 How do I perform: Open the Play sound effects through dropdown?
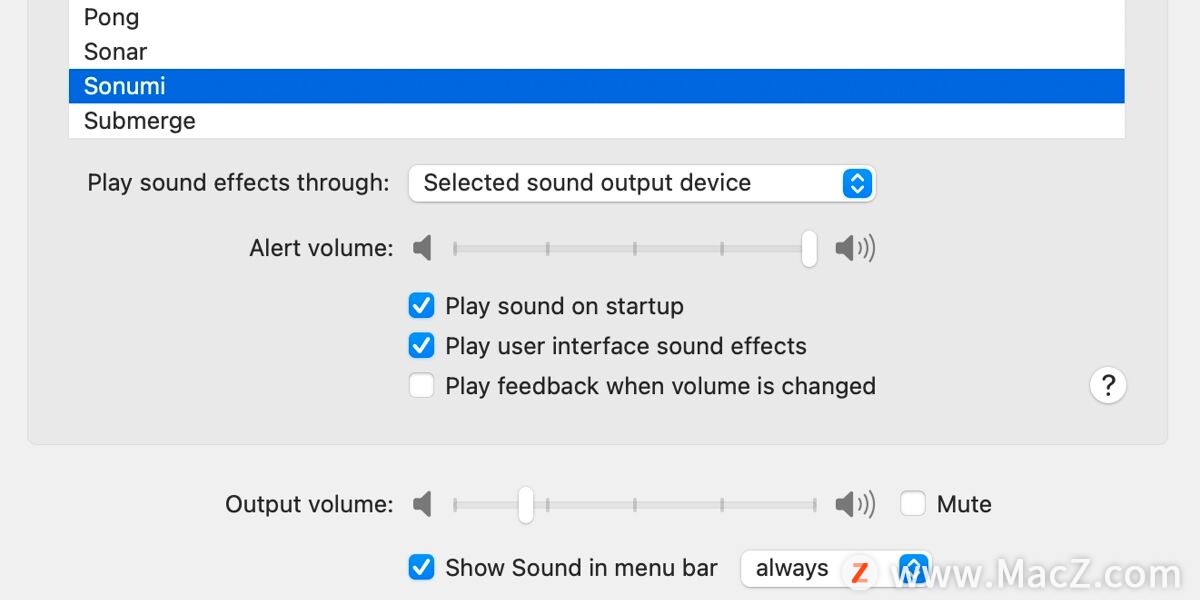(641, 183)
